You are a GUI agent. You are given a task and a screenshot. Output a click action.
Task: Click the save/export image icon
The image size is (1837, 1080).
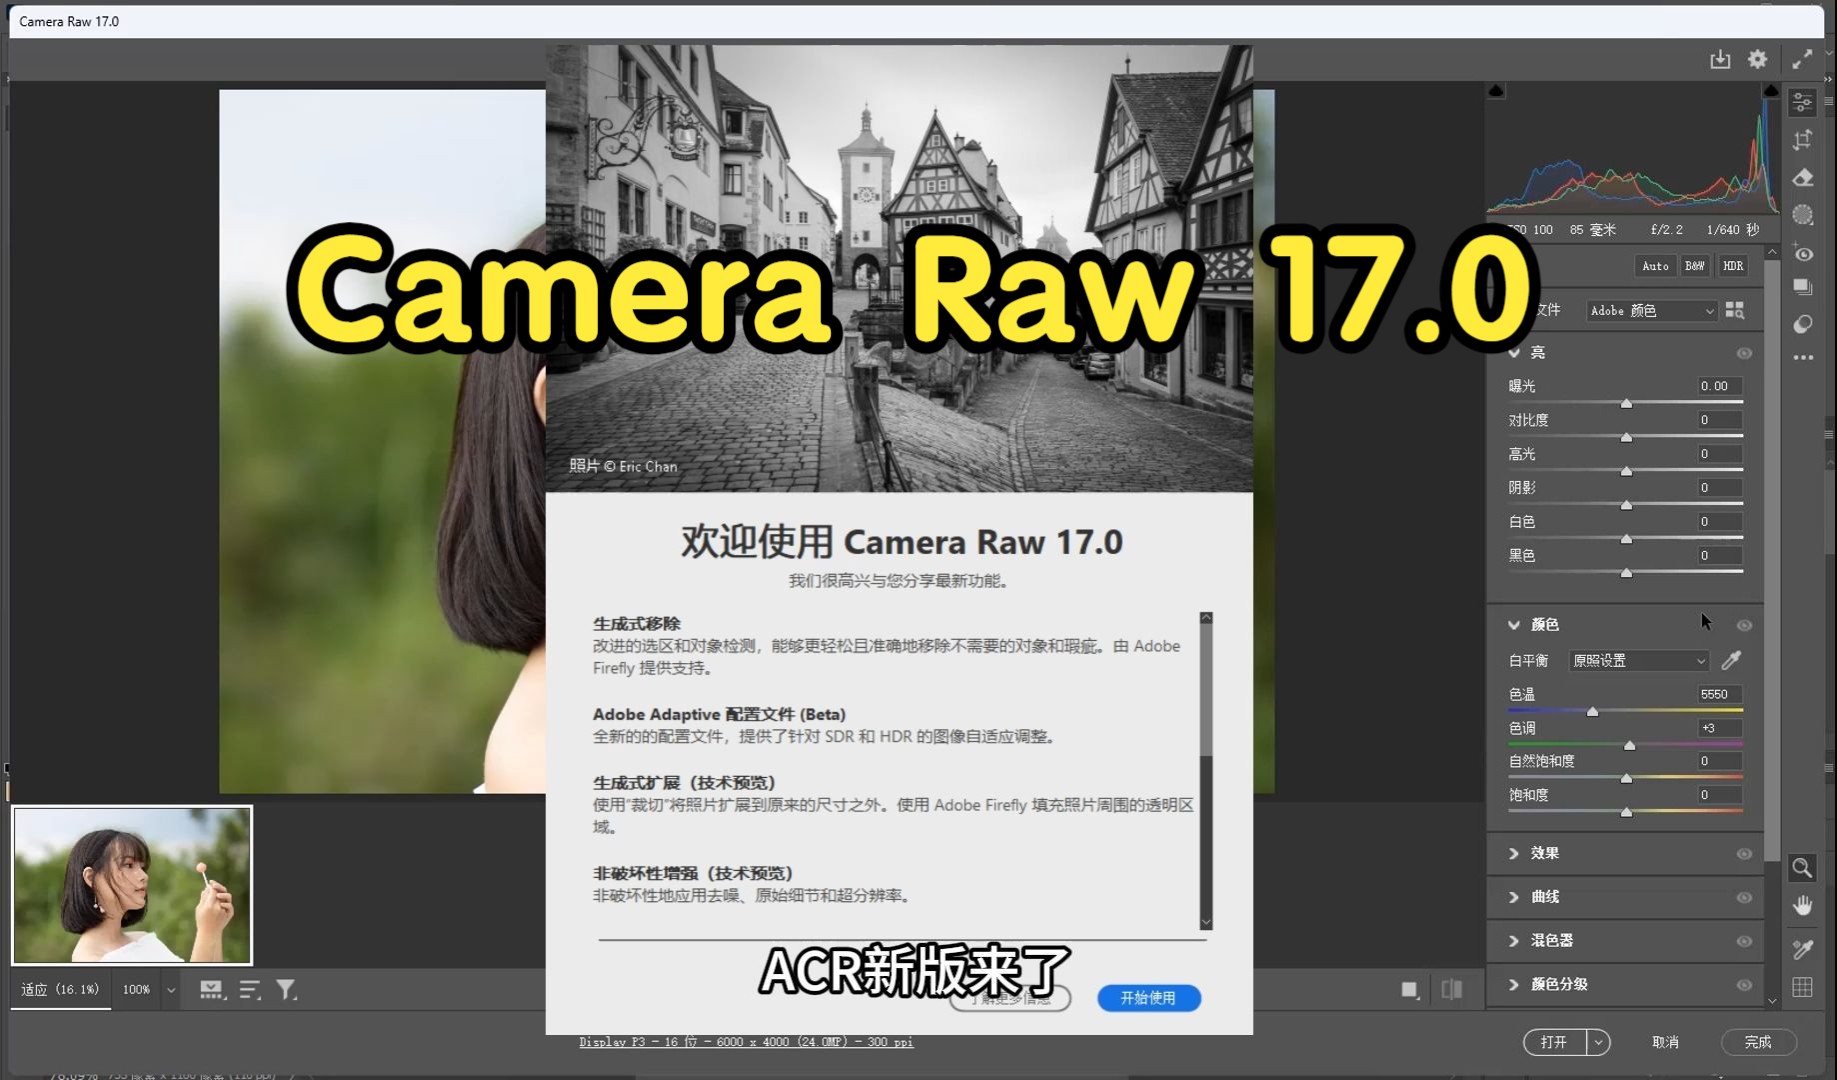tap(1720, 60)
